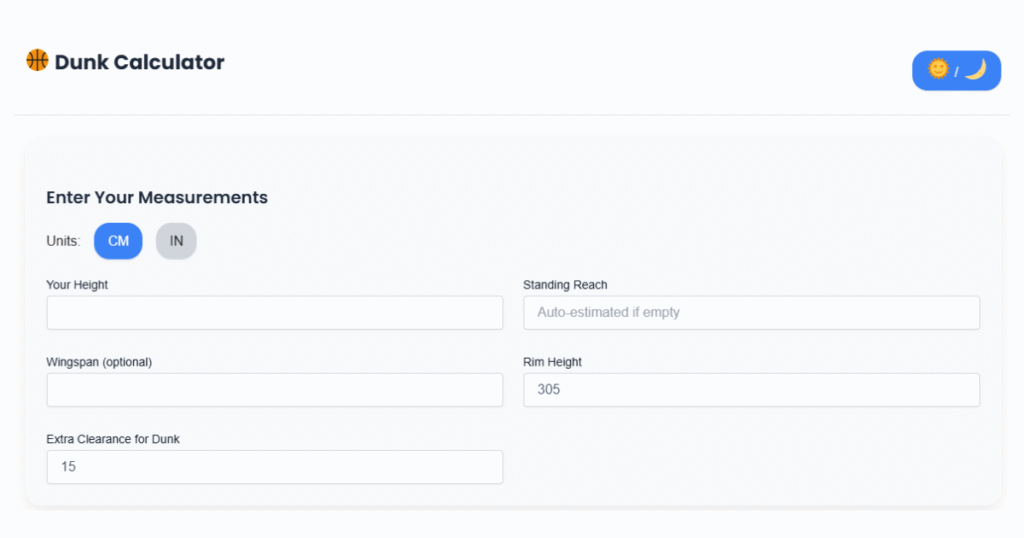The height and width of the screenshot is (538, 1024).
Task: Click the Rim Height field showing 305
Action: click(x=751, y=390)
